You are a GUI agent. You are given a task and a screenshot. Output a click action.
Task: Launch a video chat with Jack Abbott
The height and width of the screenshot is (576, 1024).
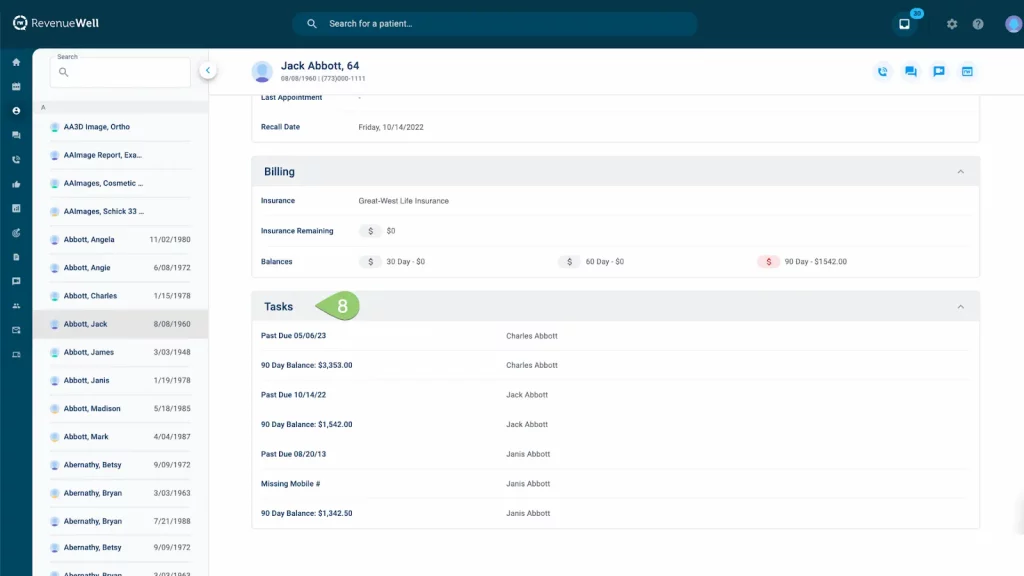pyautogui.click(x=939, y=71)
